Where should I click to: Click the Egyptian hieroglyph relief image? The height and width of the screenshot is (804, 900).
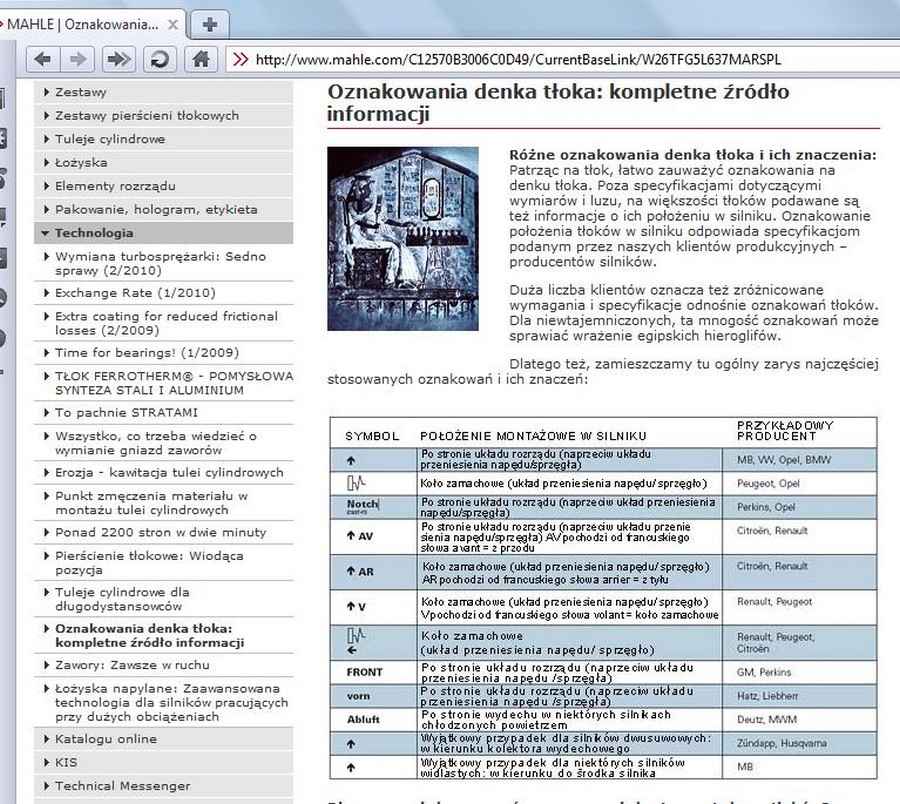403,239
